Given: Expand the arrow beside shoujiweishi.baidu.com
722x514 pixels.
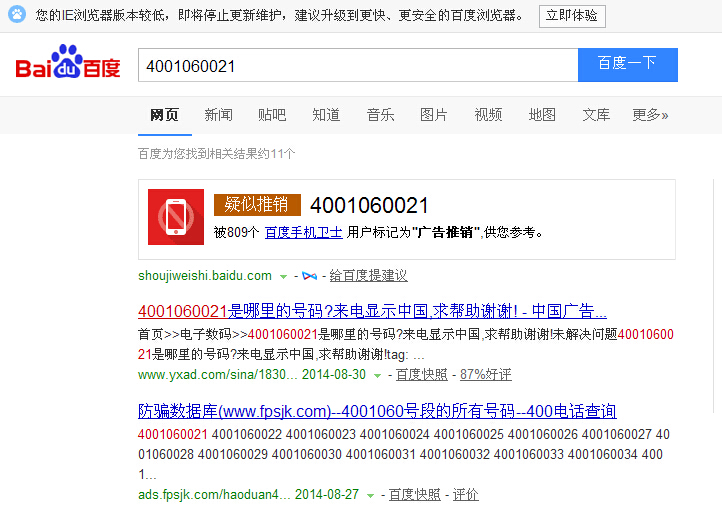Looking at the screenshot, I should click(284, 276).
